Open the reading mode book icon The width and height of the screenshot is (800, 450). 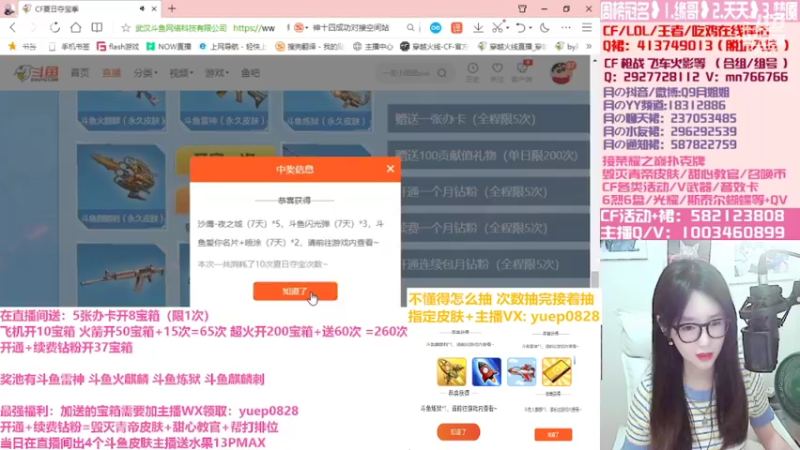point(97,28)
